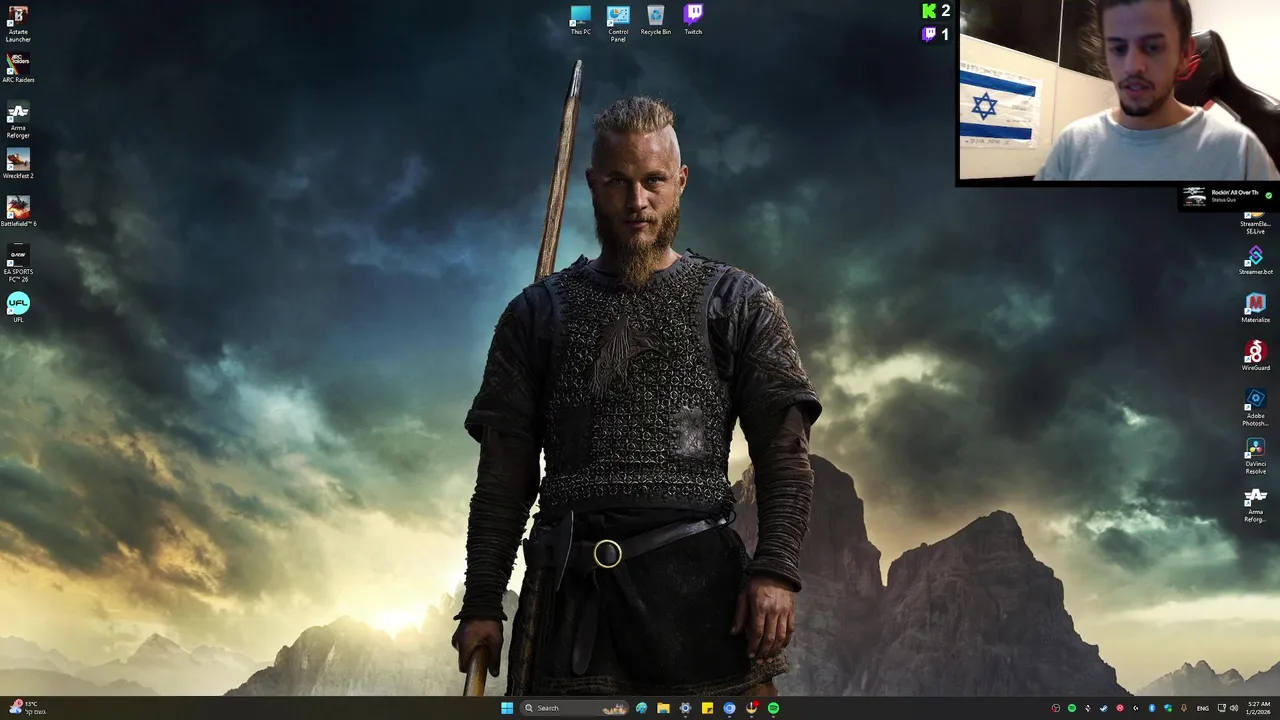Click the taskbar Search box
1280x720 pixels.
point(574,708)
